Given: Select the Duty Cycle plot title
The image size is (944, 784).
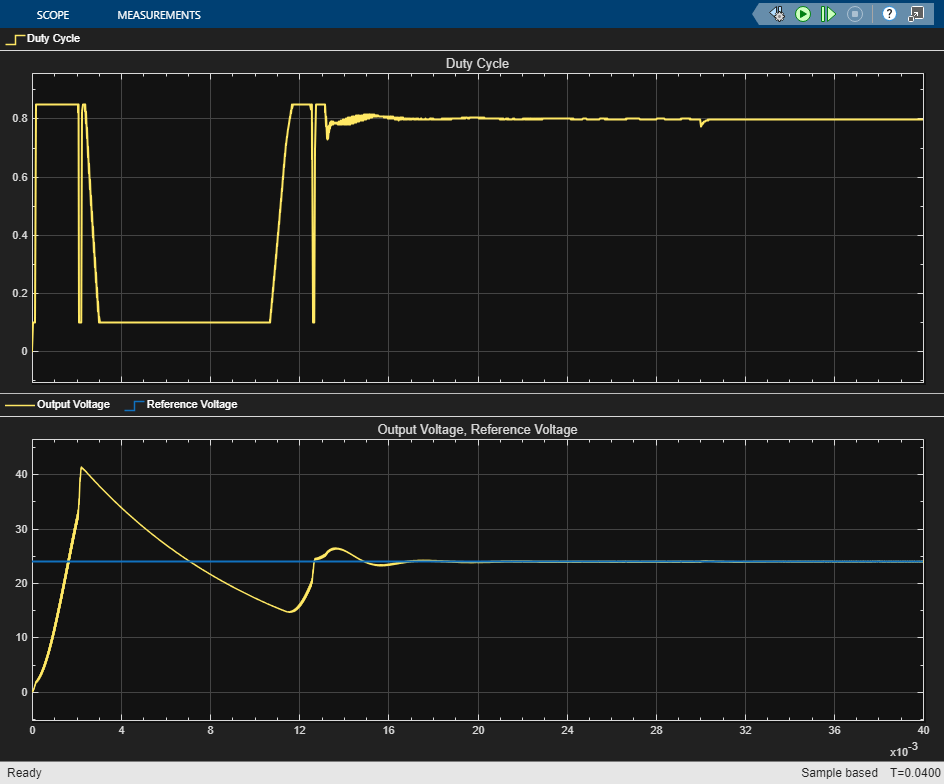Looking at the screenshot, I should click(477, 64).
